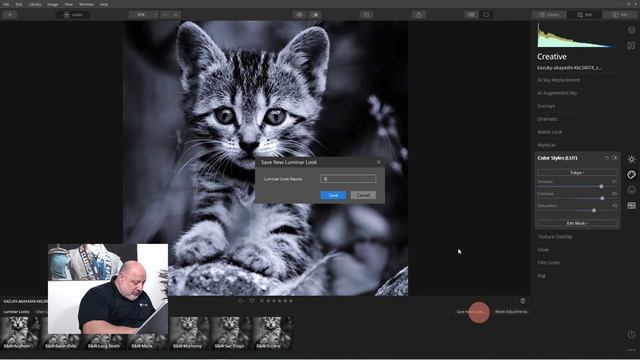Click the Cancel button in dialog
The height and width of the screenshot is (360, 640).
(x=363, y=195)
